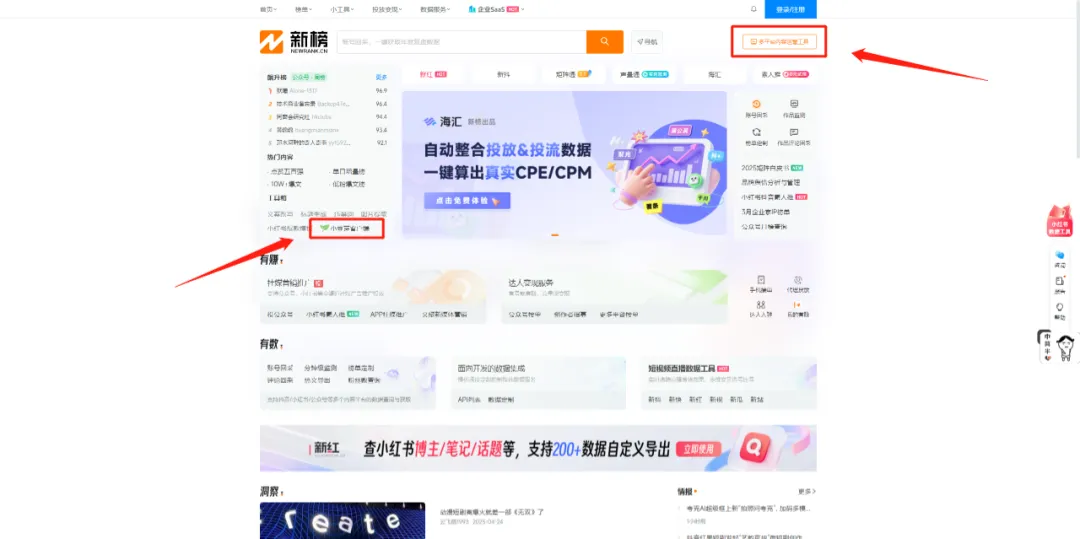Open the 数据定制 link
Screen dimensions: 1080x539
pyautogui.click(x=501, y=399)
